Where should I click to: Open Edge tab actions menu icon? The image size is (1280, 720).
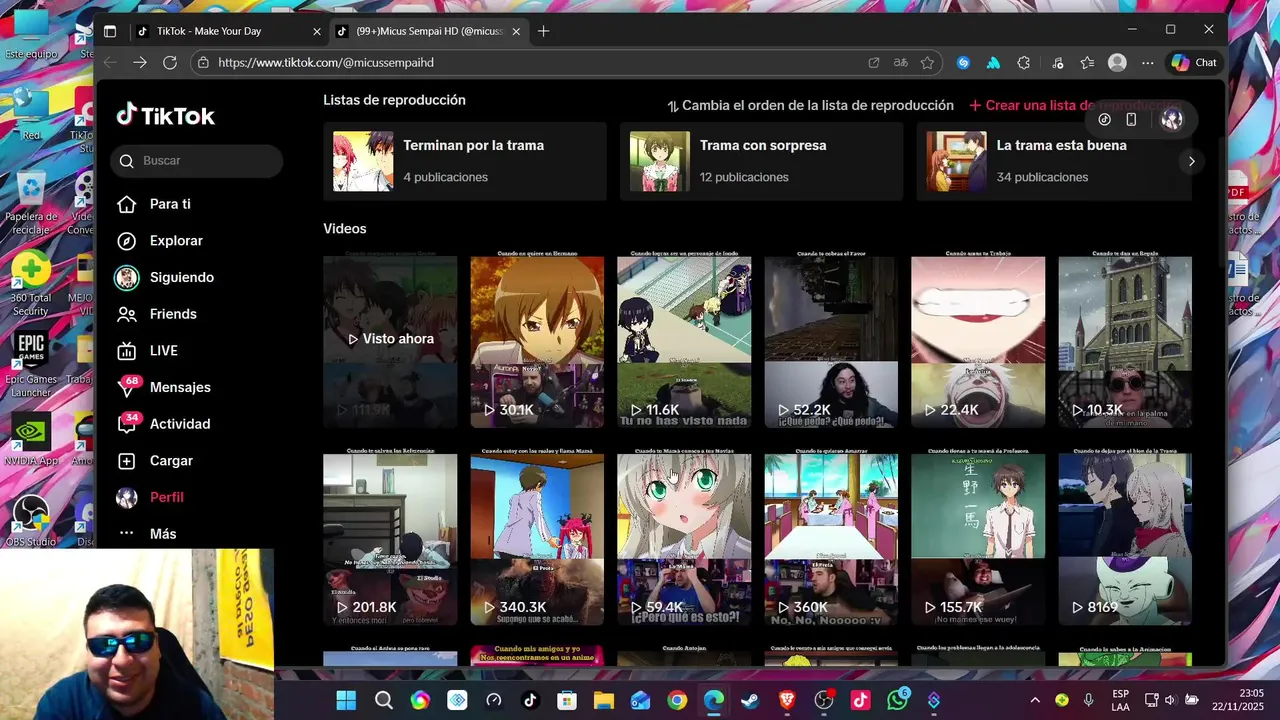coord(110,31)
